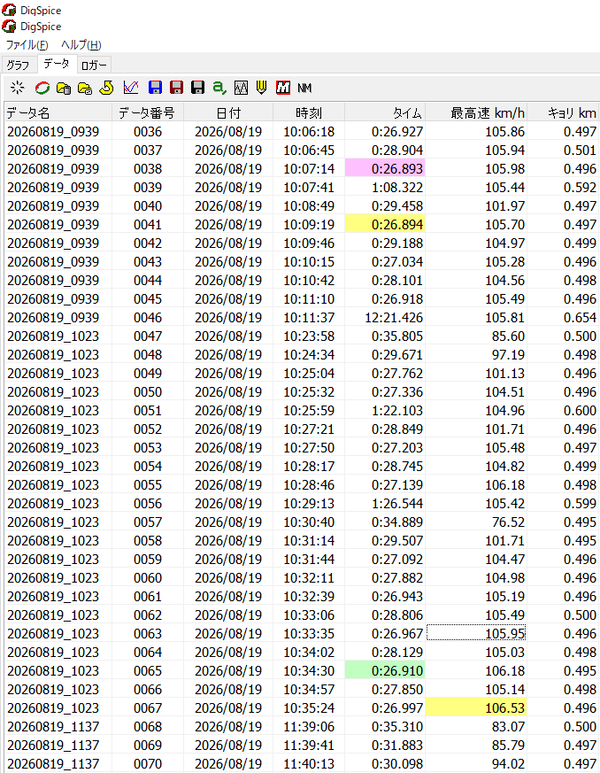Click data number 0044
600x773 pixels.
click(x=147, y=280)
